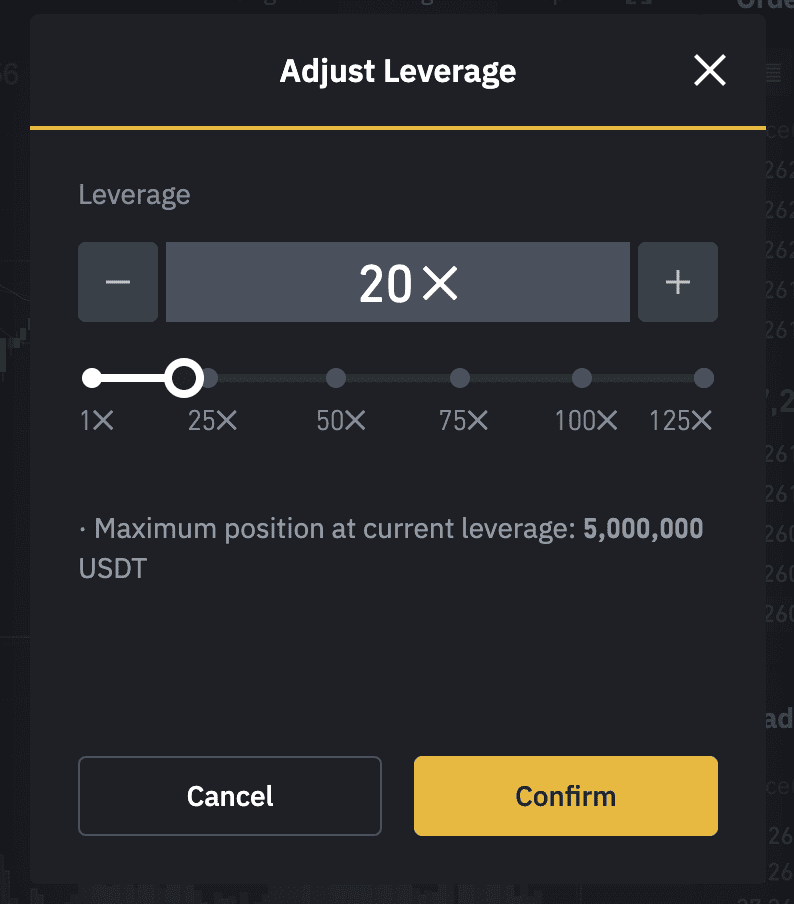Select the 75× dot on the slider
This screenshot has width=794, height=904.
[x=460, y=378]
